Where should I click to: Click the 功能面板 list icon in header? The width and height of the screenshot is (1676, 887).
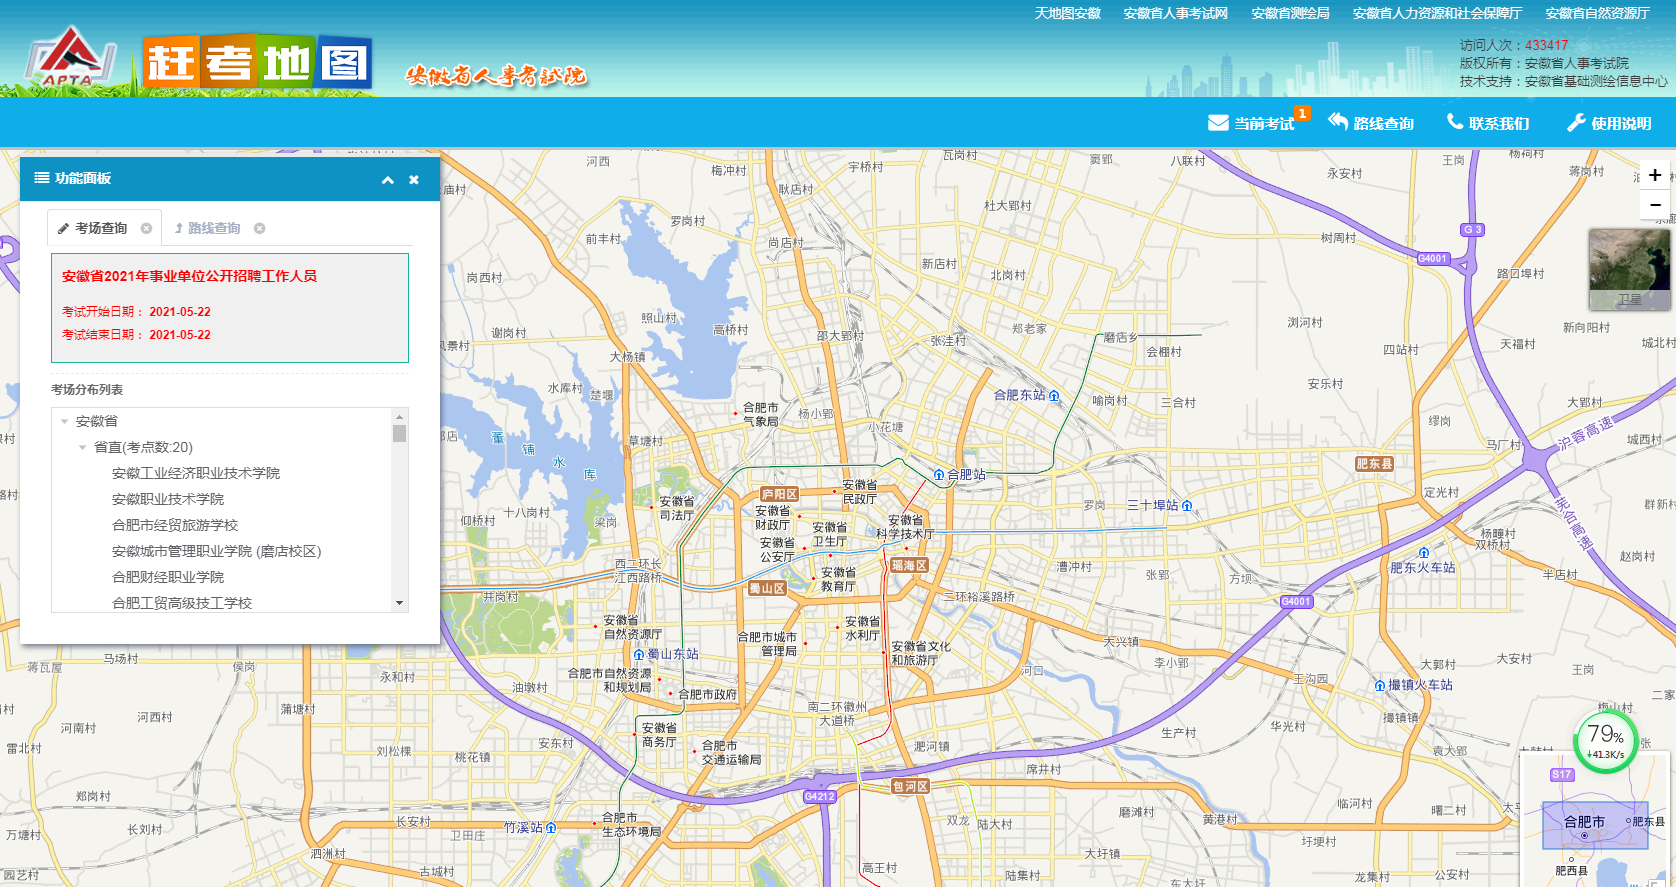click(42, 178)
